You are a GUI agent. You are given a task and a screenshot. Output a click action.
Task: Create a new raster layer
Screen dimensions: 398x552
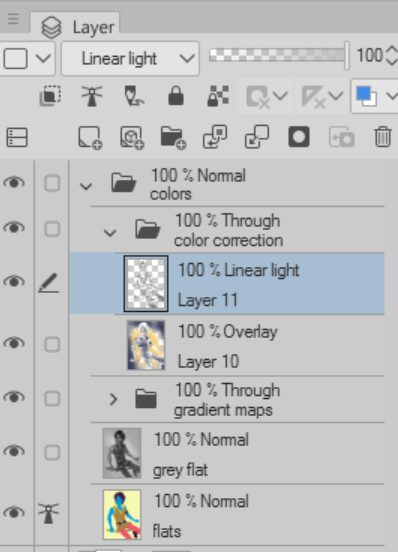90,137
